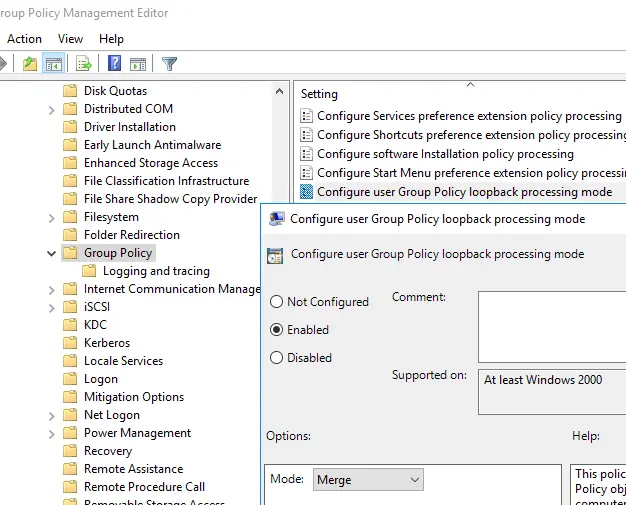Click the Supported on box

point(552,392)
